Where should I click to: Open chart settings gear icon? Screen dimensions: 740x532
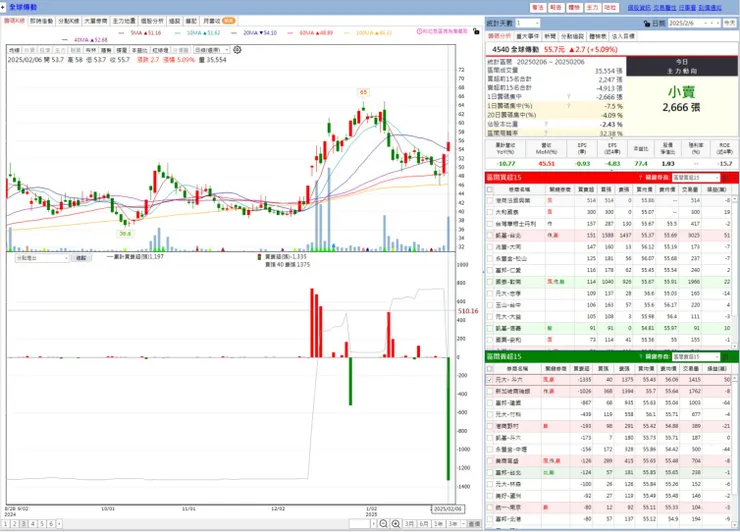coord(237,50)
